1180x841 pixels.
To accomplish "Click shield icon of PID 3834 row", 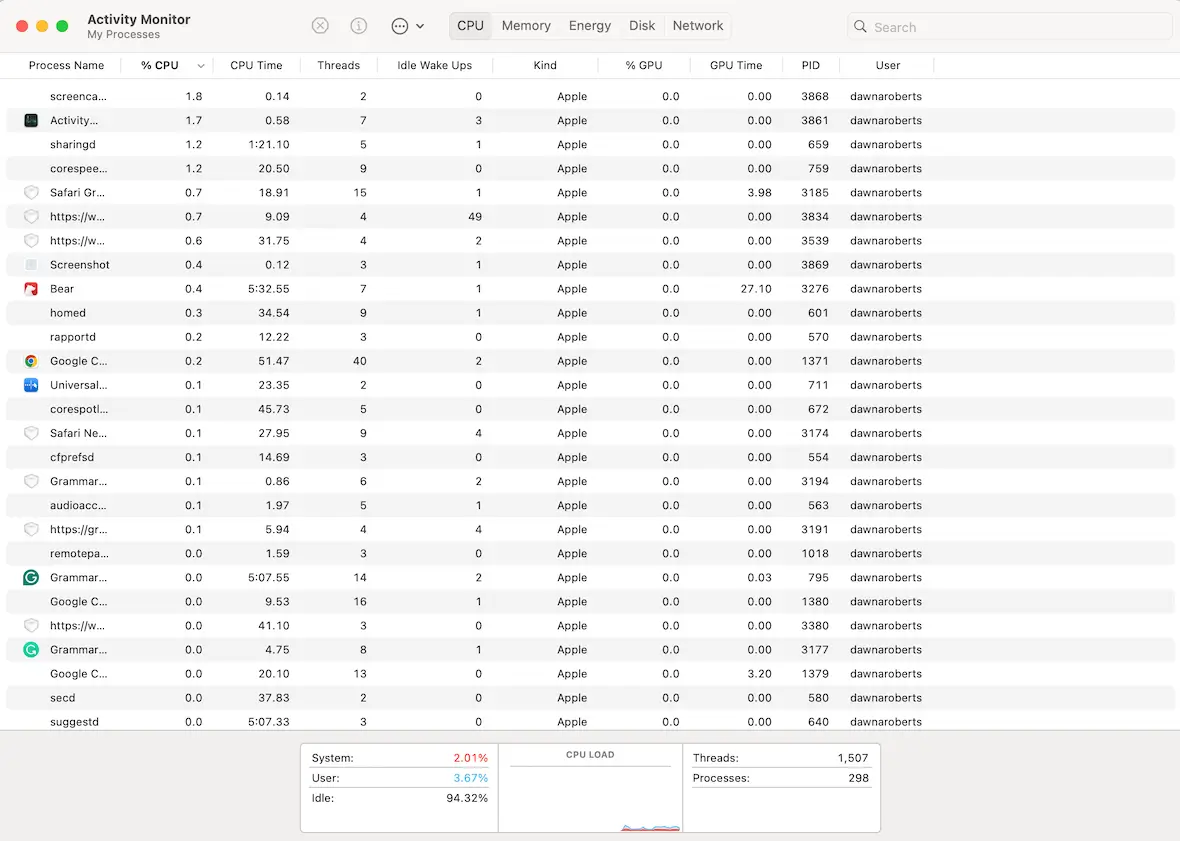I will 31,217.
